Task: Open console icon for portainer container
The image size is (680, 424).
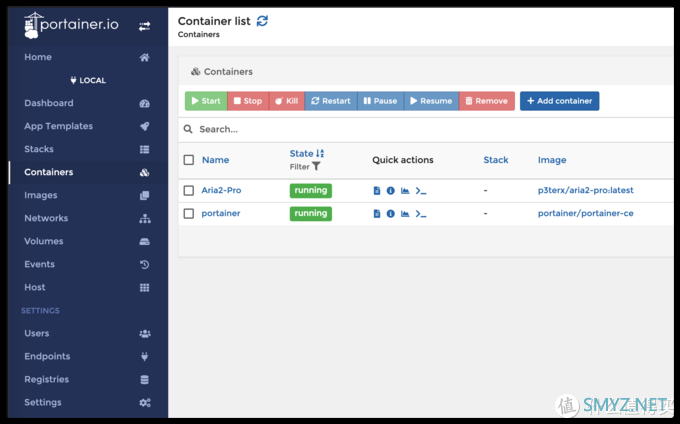Action: (x=421, y=214)
